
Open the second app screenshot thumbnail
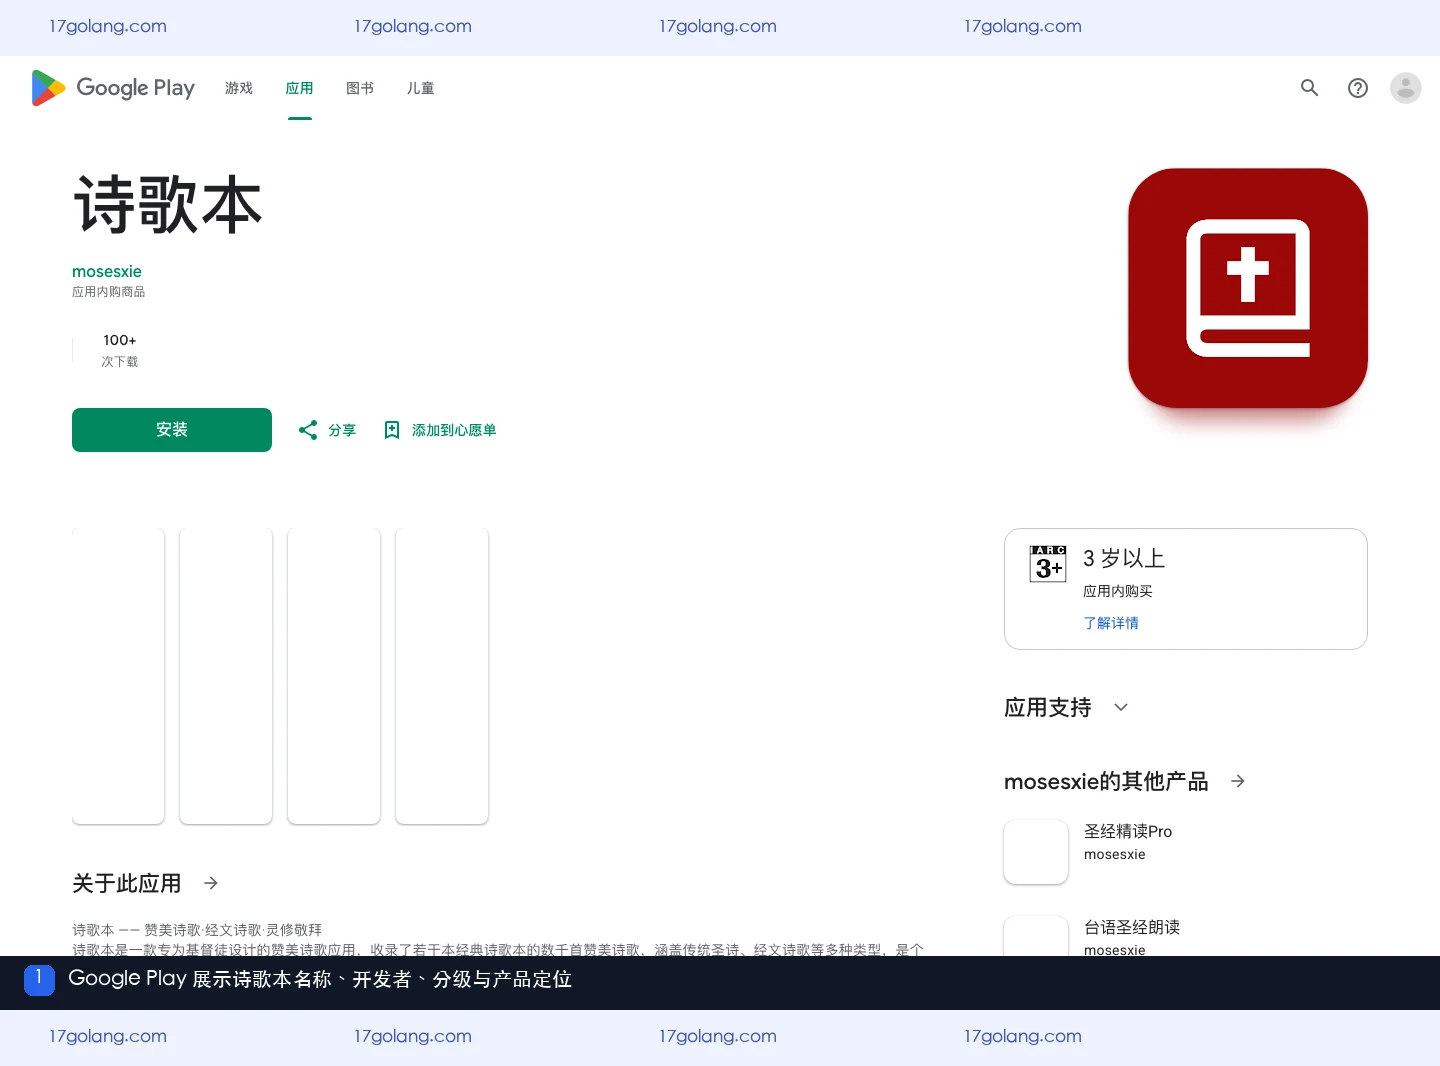[226, 676]
